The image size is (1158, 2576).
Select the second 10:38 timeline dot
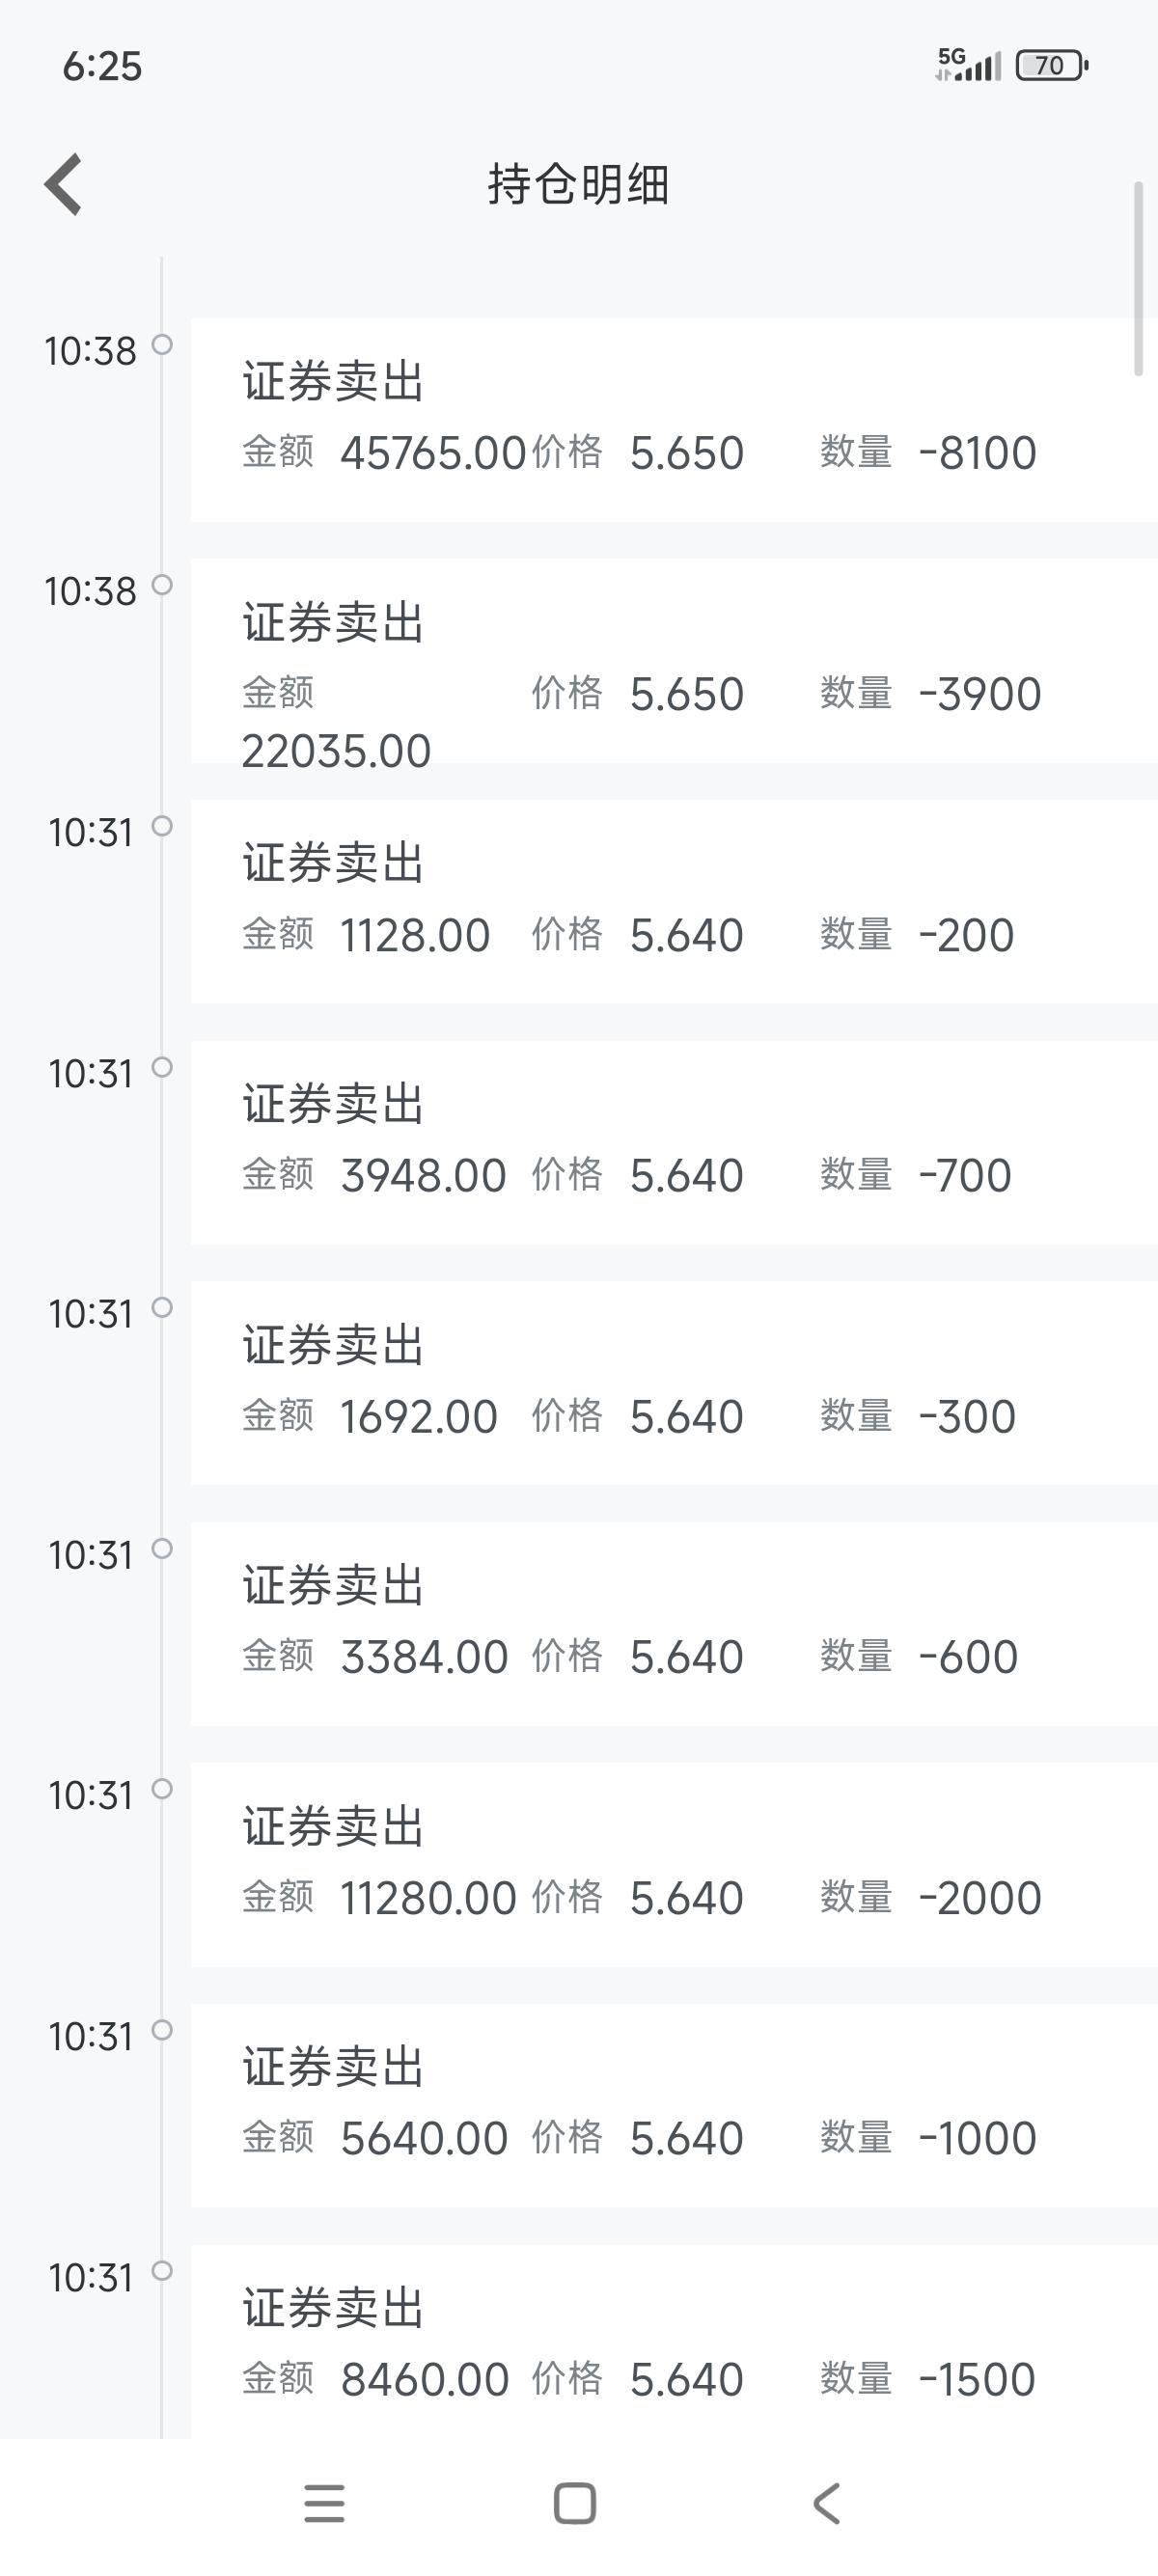pos(162,585)
